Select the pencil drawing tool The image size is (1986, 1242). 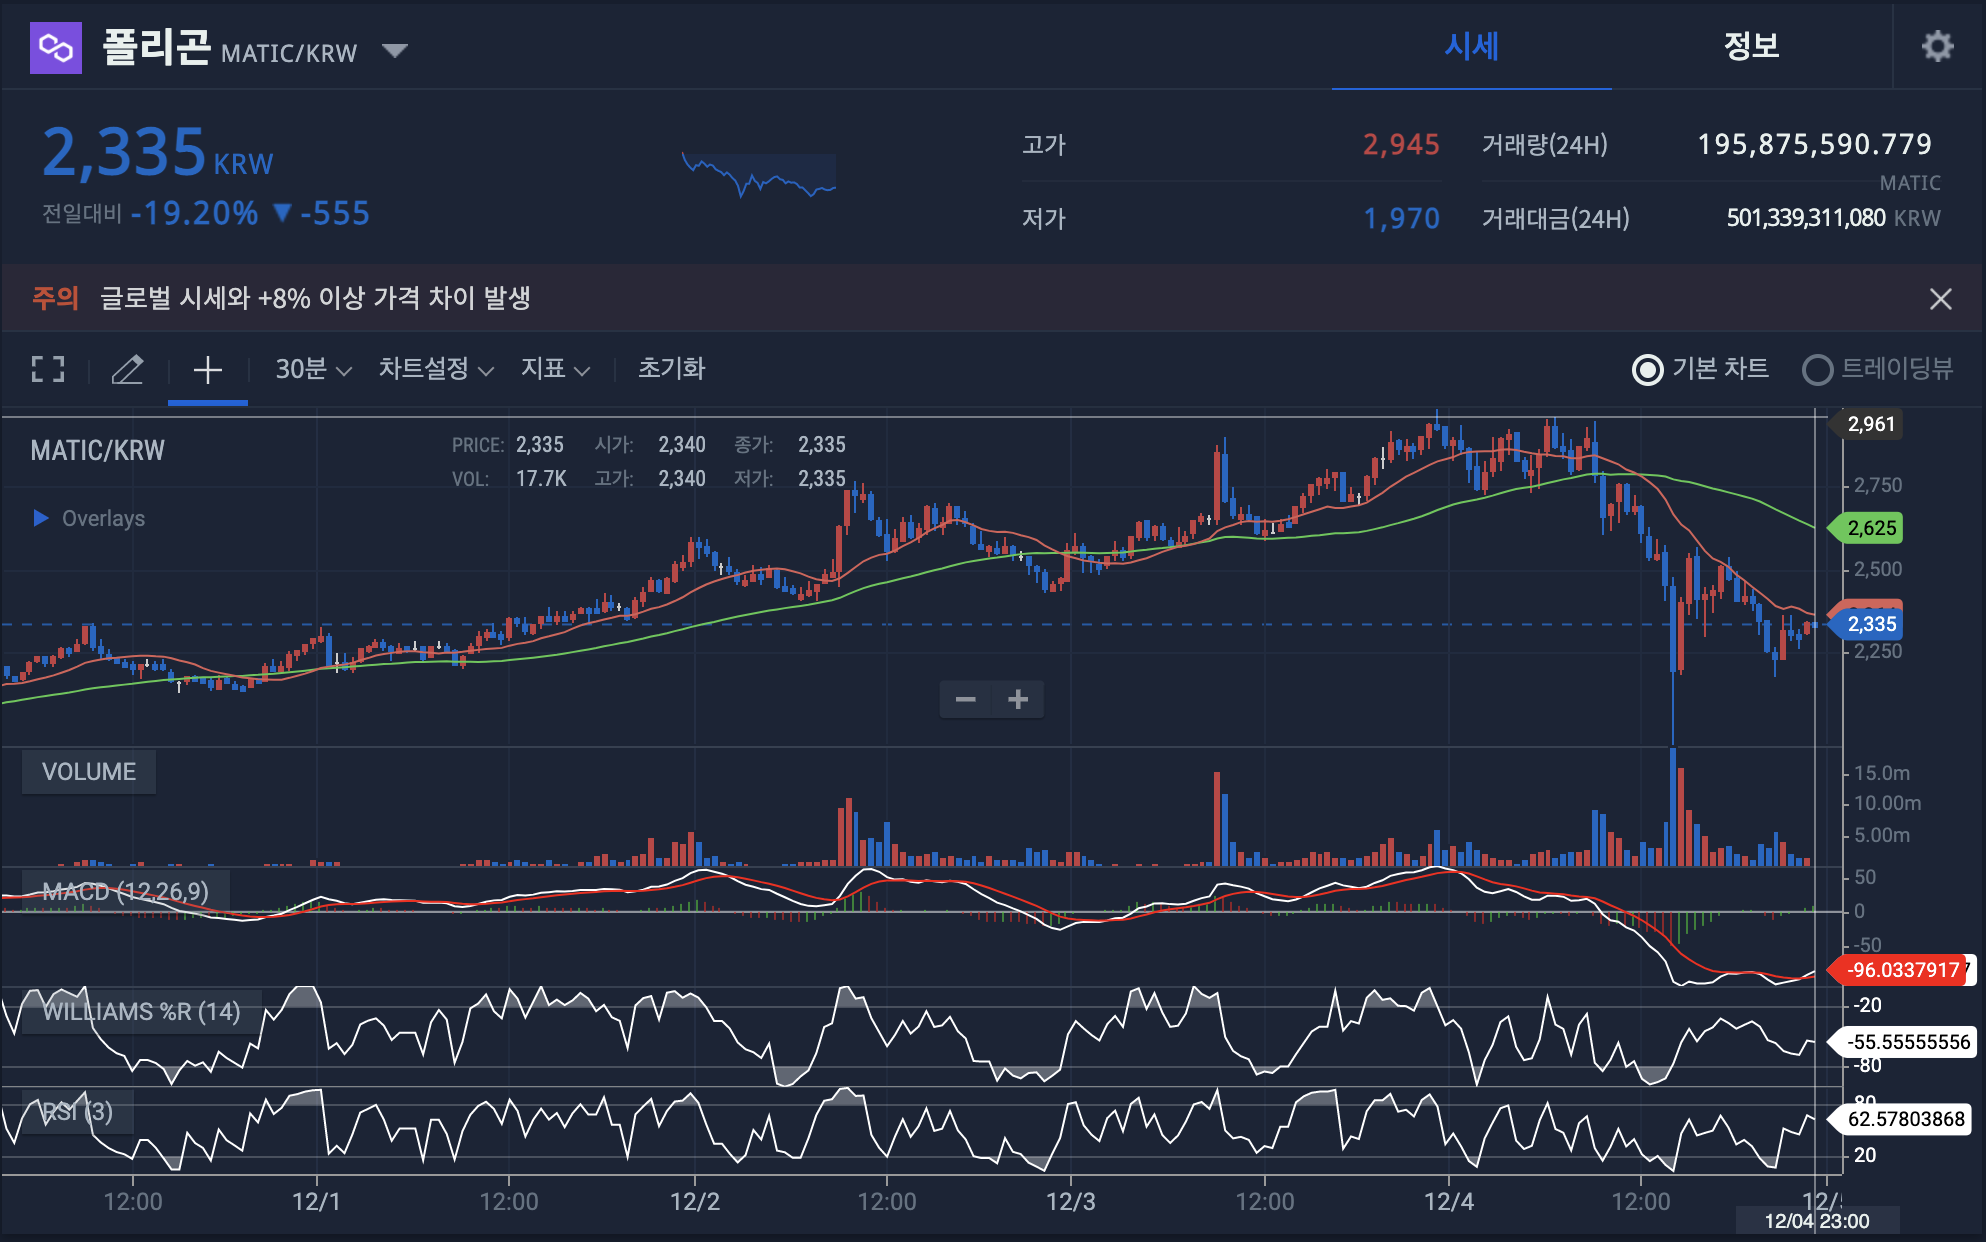[127, 369]
